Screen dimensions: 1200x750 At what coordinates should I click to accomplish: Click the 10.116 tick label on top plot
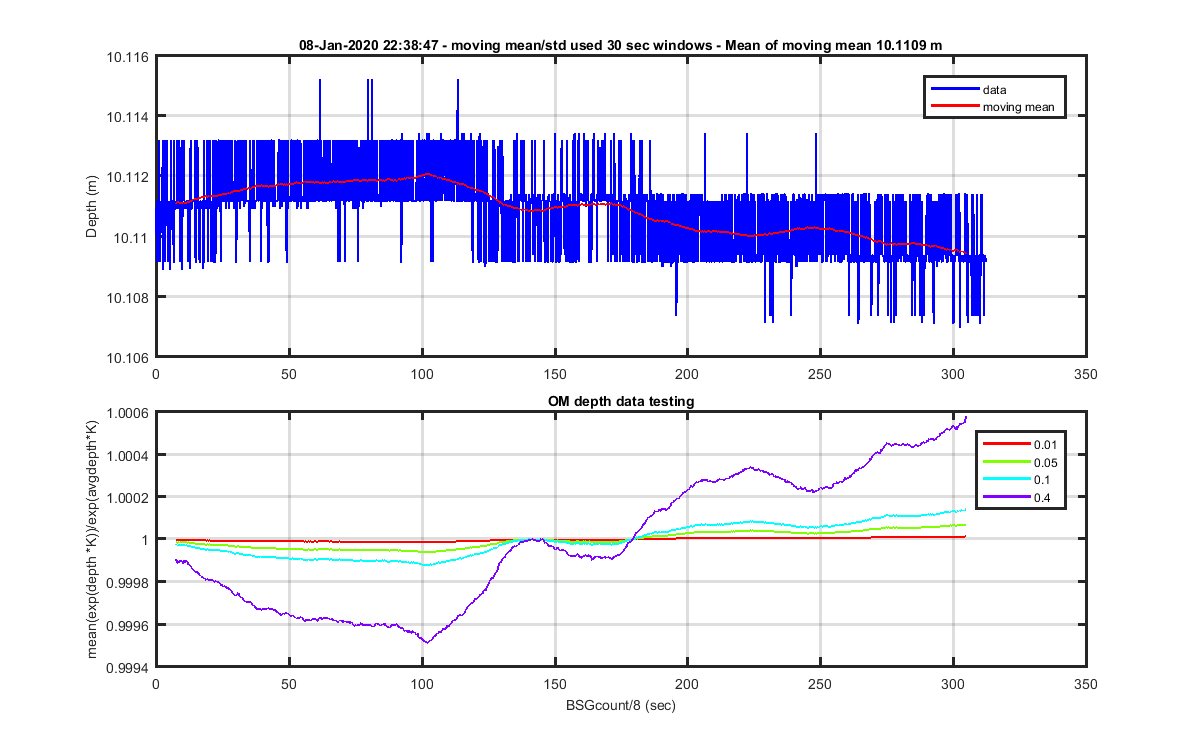pos(129,57)
